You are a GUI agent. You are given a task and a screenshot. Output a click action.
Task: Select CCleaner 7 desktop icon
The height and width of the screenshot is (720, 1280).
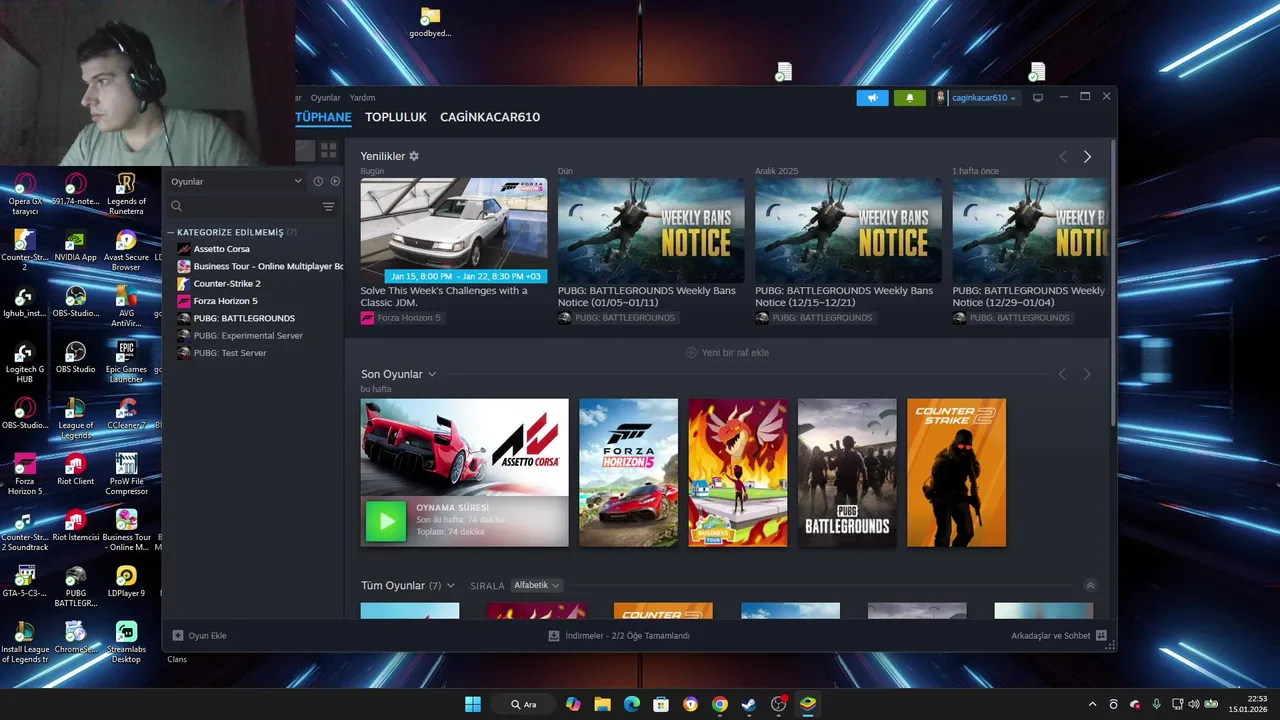click(126, 414)
